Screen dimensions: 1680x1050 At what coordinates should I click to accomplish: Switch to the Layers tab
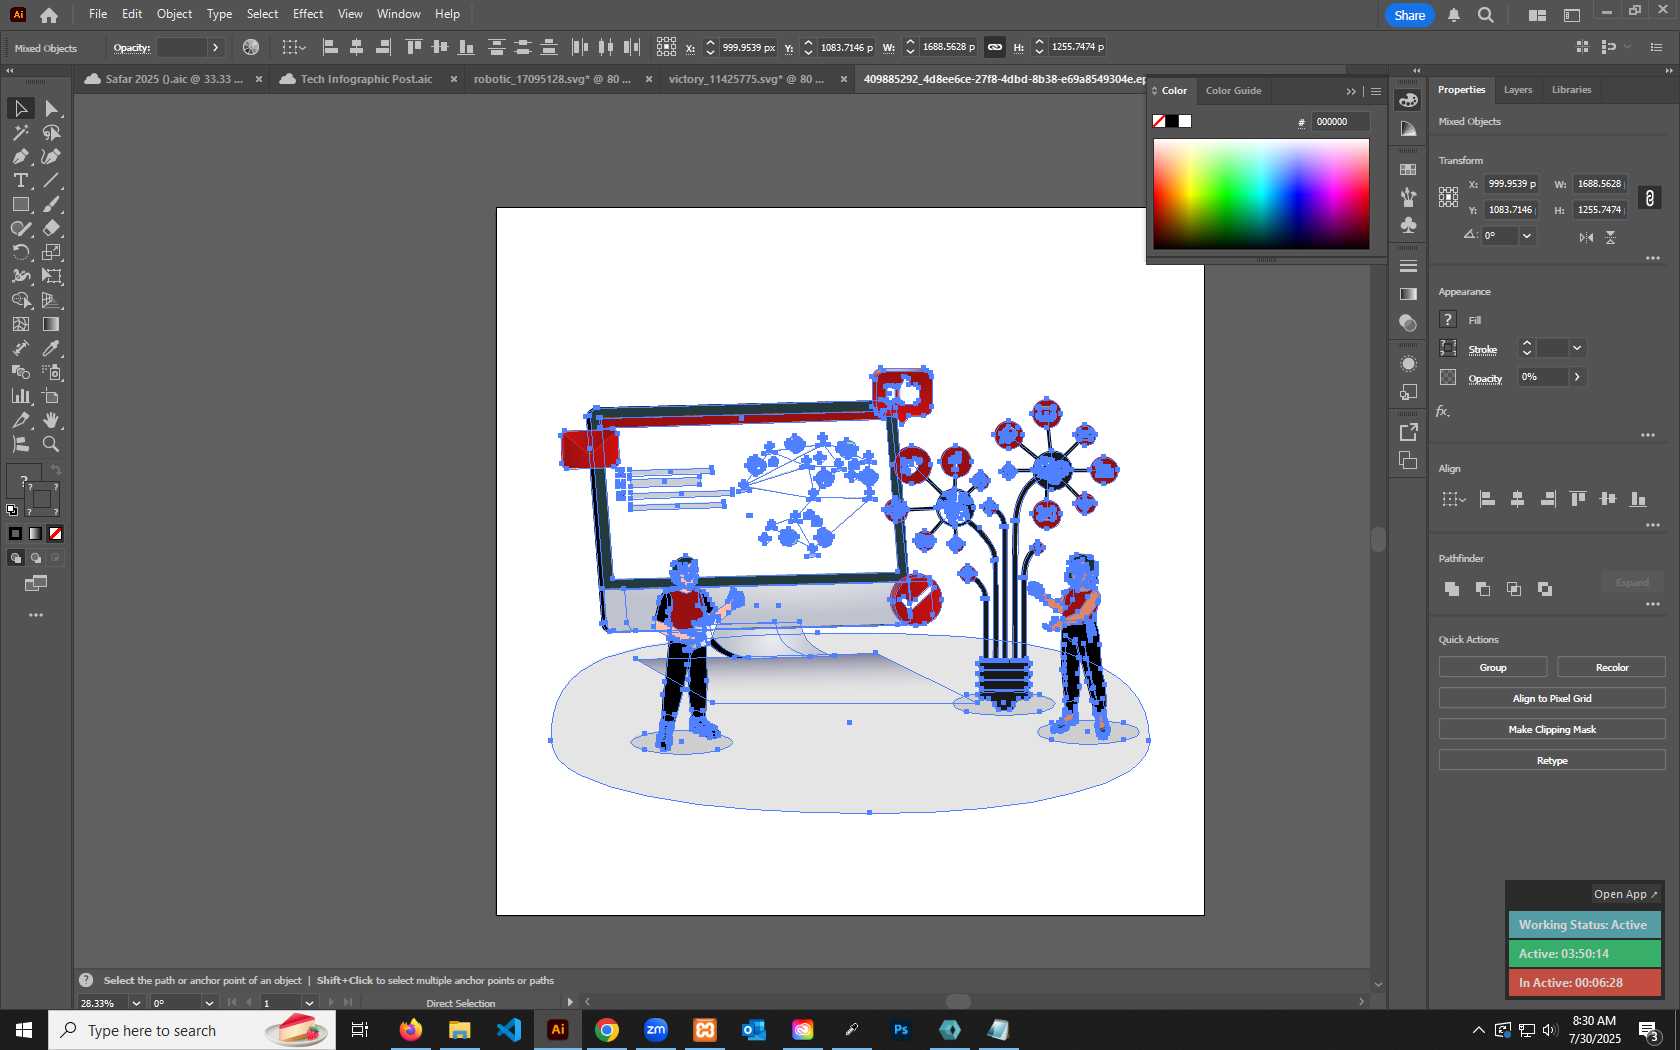pos(1517,90)
